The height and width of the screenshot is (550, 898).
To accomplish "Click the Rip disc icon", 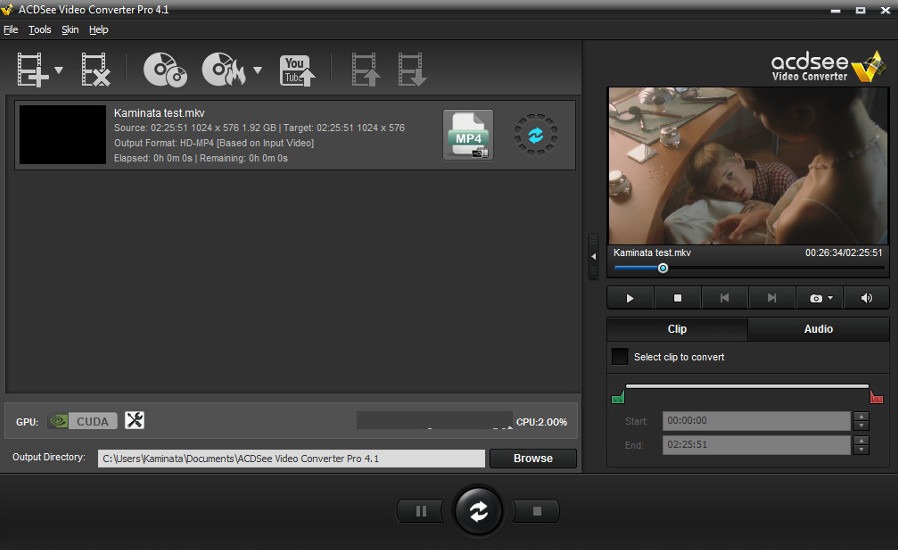I will click(165, 70).
